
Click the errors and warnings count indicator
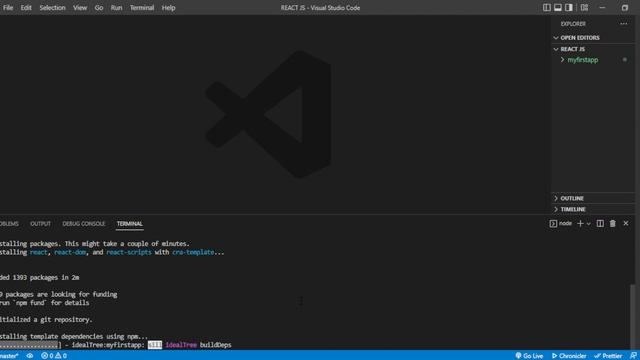pyautogui.click(x=53, y=356)
